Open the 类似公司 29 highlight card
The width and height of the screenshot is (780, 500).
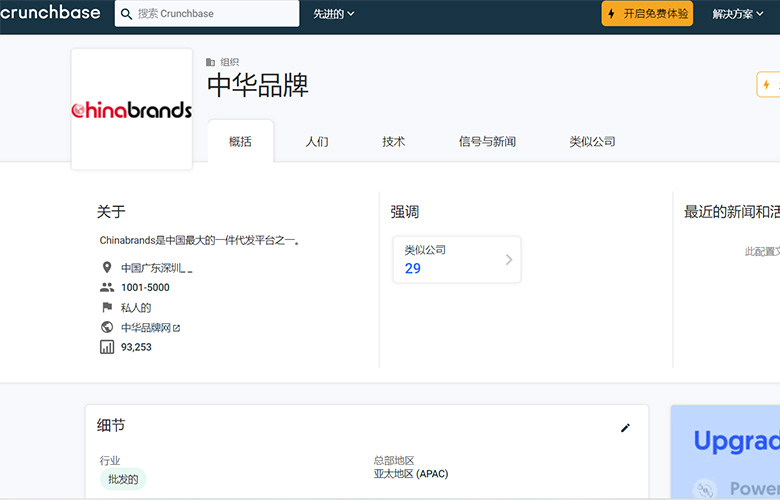pos(457,260)
